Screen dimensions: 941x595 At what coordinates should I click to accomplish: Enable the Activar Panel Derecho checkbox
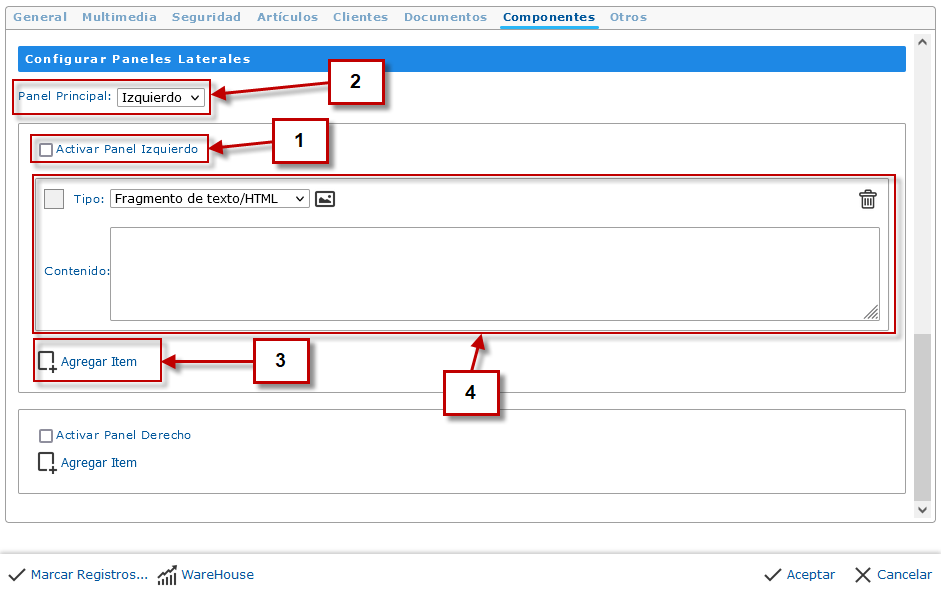point(46,435)
